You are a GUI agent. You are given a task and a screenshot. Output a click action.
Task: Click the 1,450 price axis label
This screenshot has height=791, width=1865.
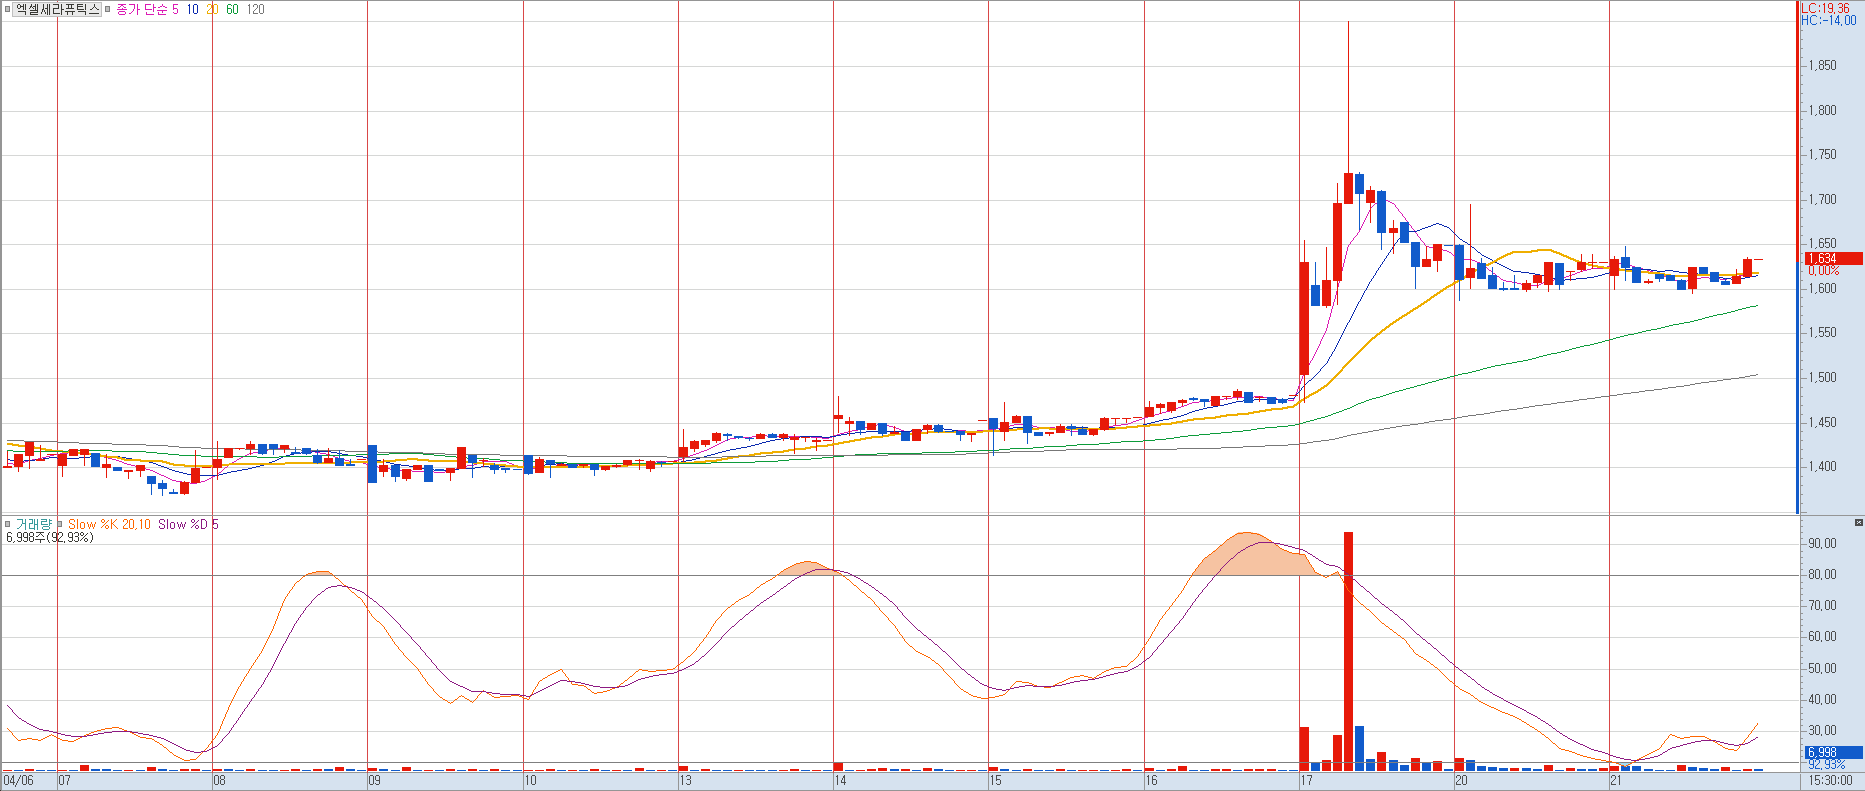1822,422
